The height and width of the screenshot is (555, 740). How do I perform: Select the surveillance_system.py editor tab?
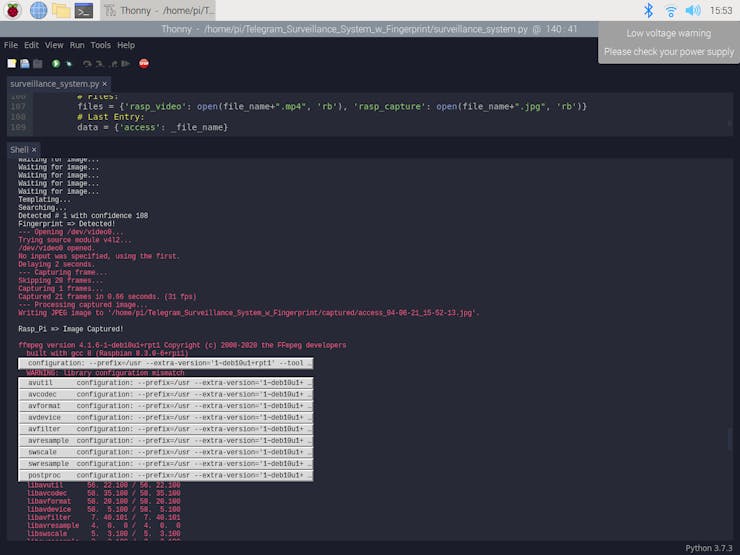click(54, 84)
